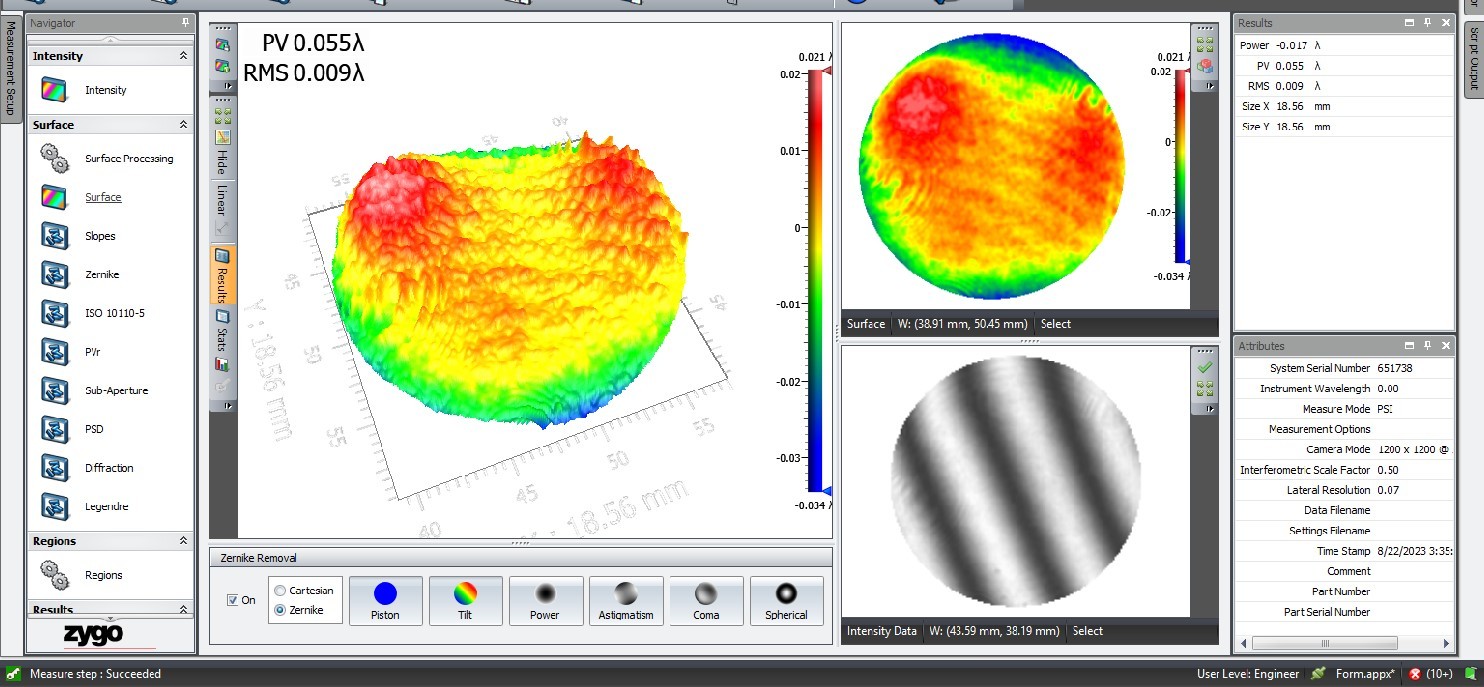
Task: Open the Script Output side tab
Action: click(1473, 58)
